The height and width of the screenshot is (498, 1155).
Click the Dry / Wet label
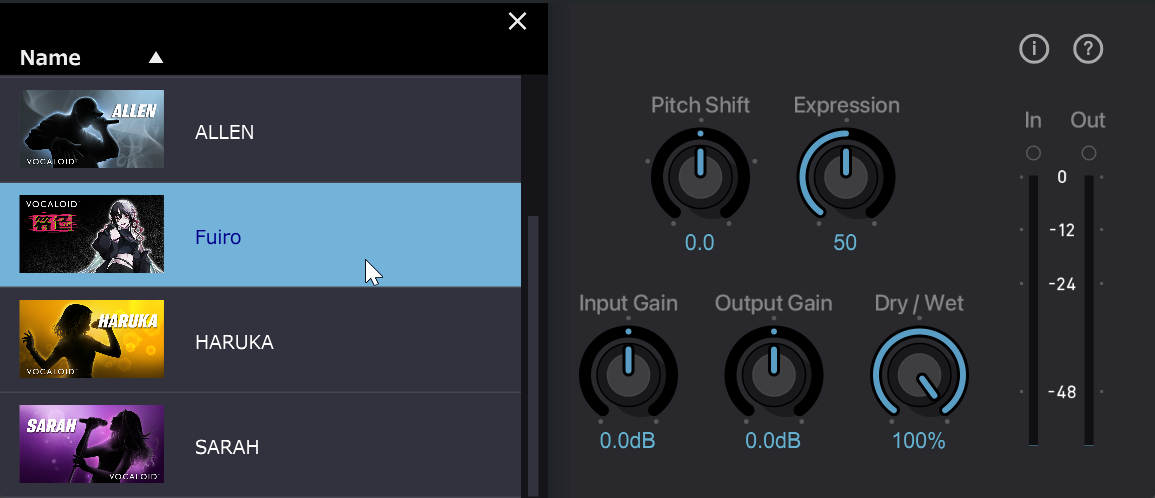click(919, 304)
